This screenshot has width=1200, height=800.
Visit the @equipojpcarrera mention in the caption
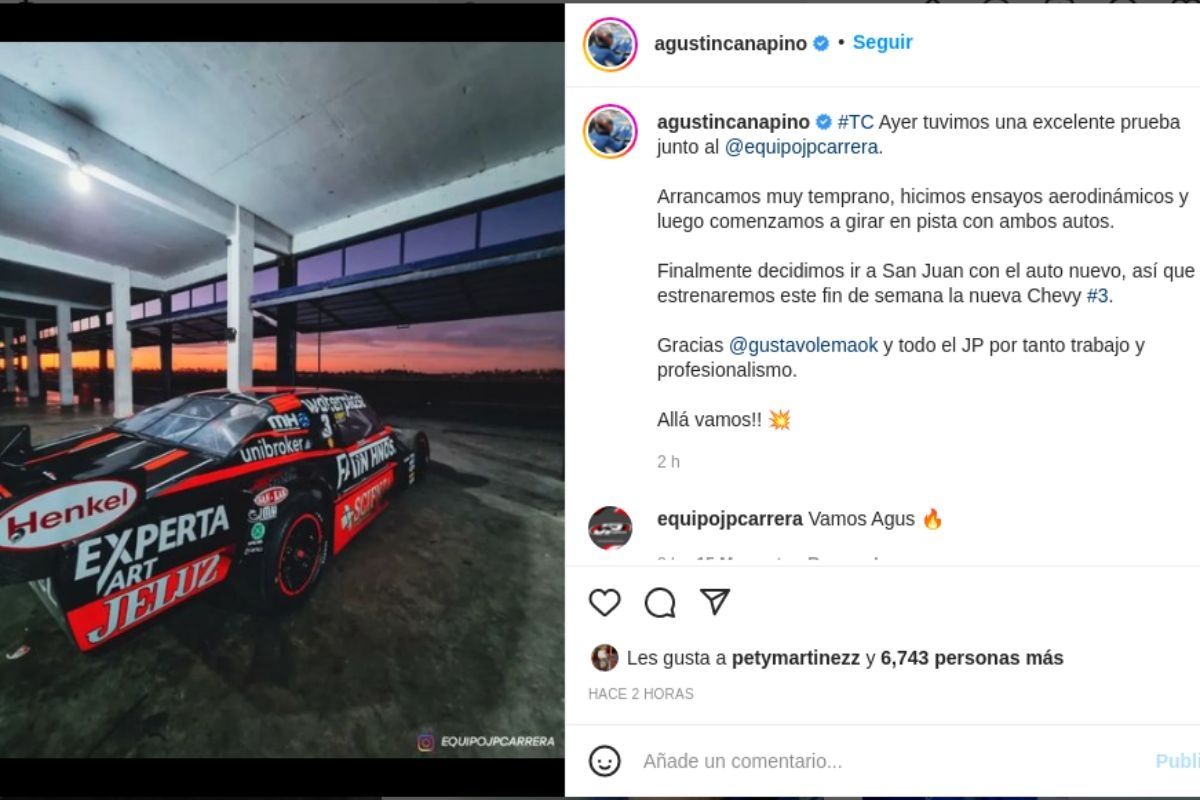point(801,147)
